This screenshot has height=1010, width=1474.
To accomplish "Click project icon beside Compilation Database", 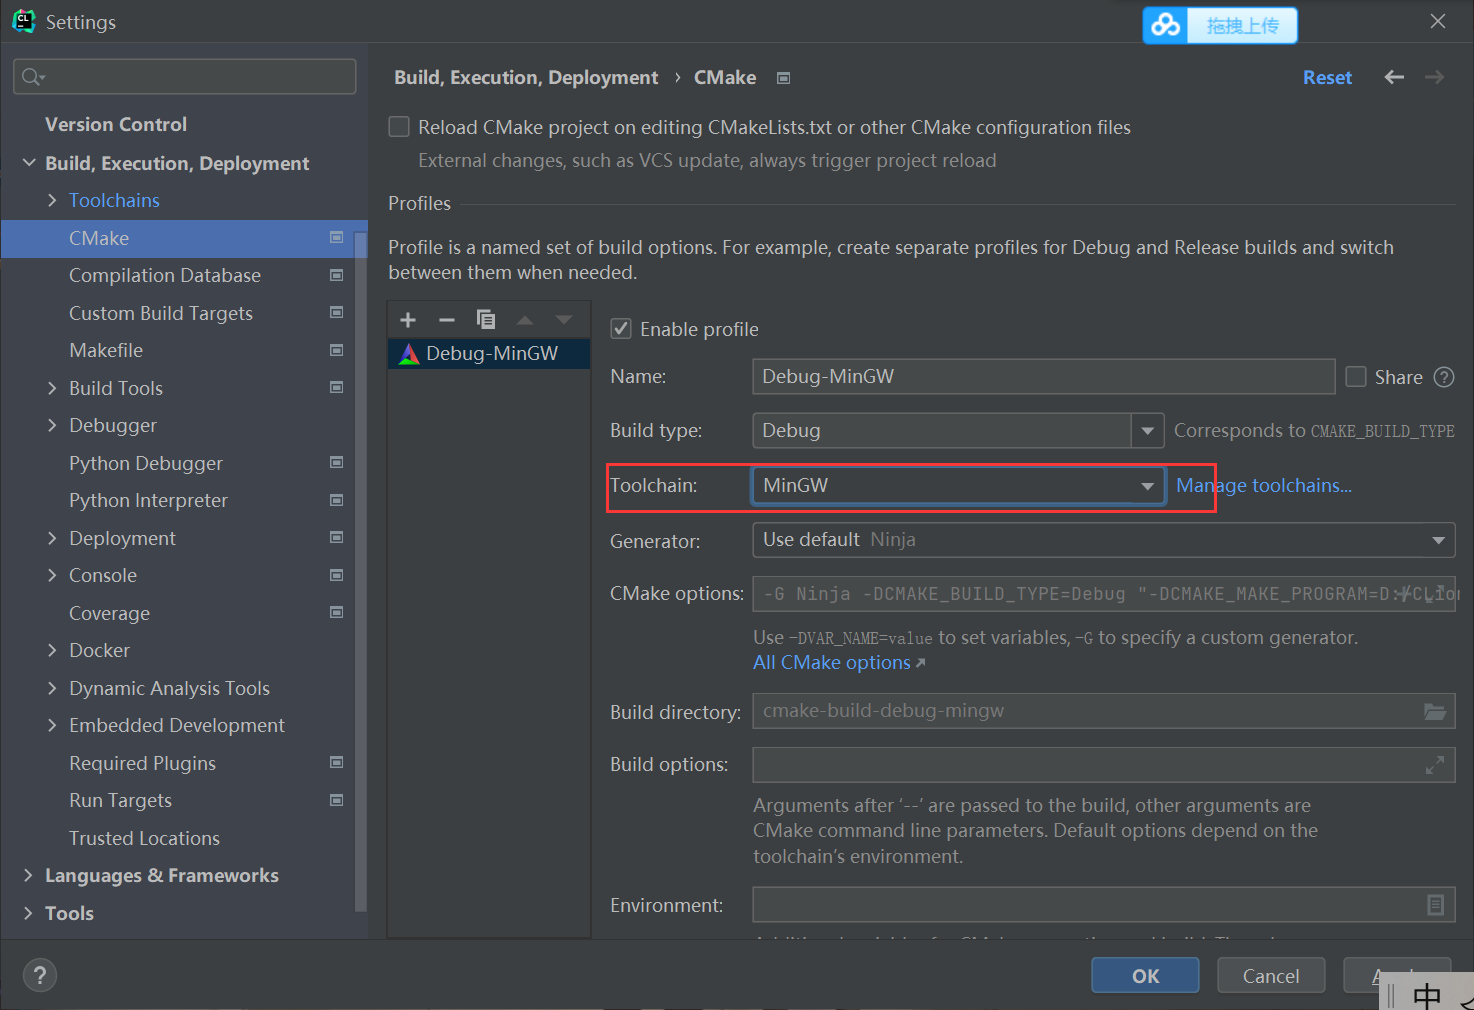I will [337, 275].
